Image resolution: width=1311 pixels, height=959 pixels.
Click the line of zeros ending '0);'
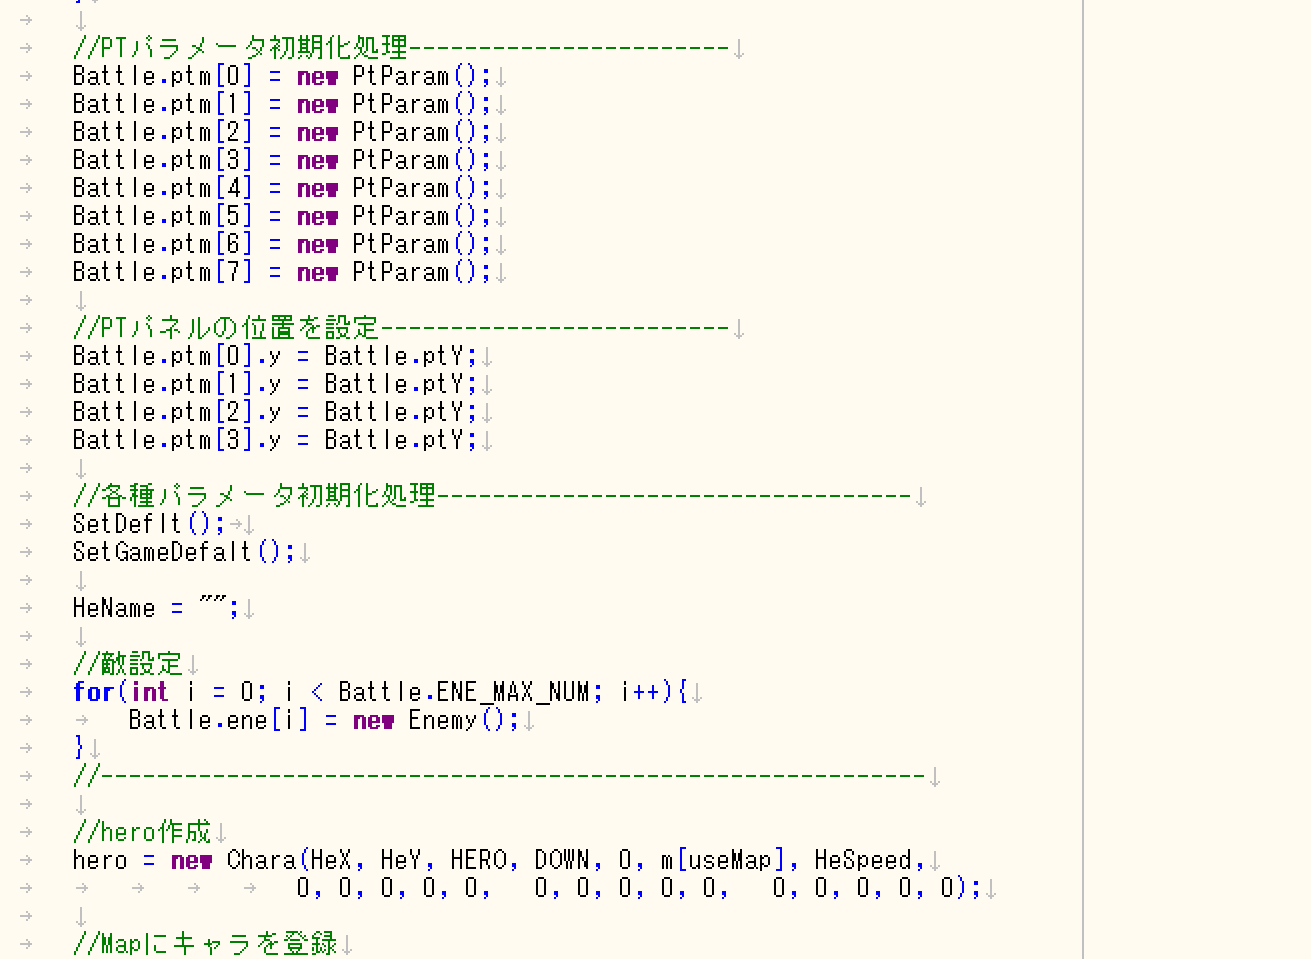click(x=639, y=888)
